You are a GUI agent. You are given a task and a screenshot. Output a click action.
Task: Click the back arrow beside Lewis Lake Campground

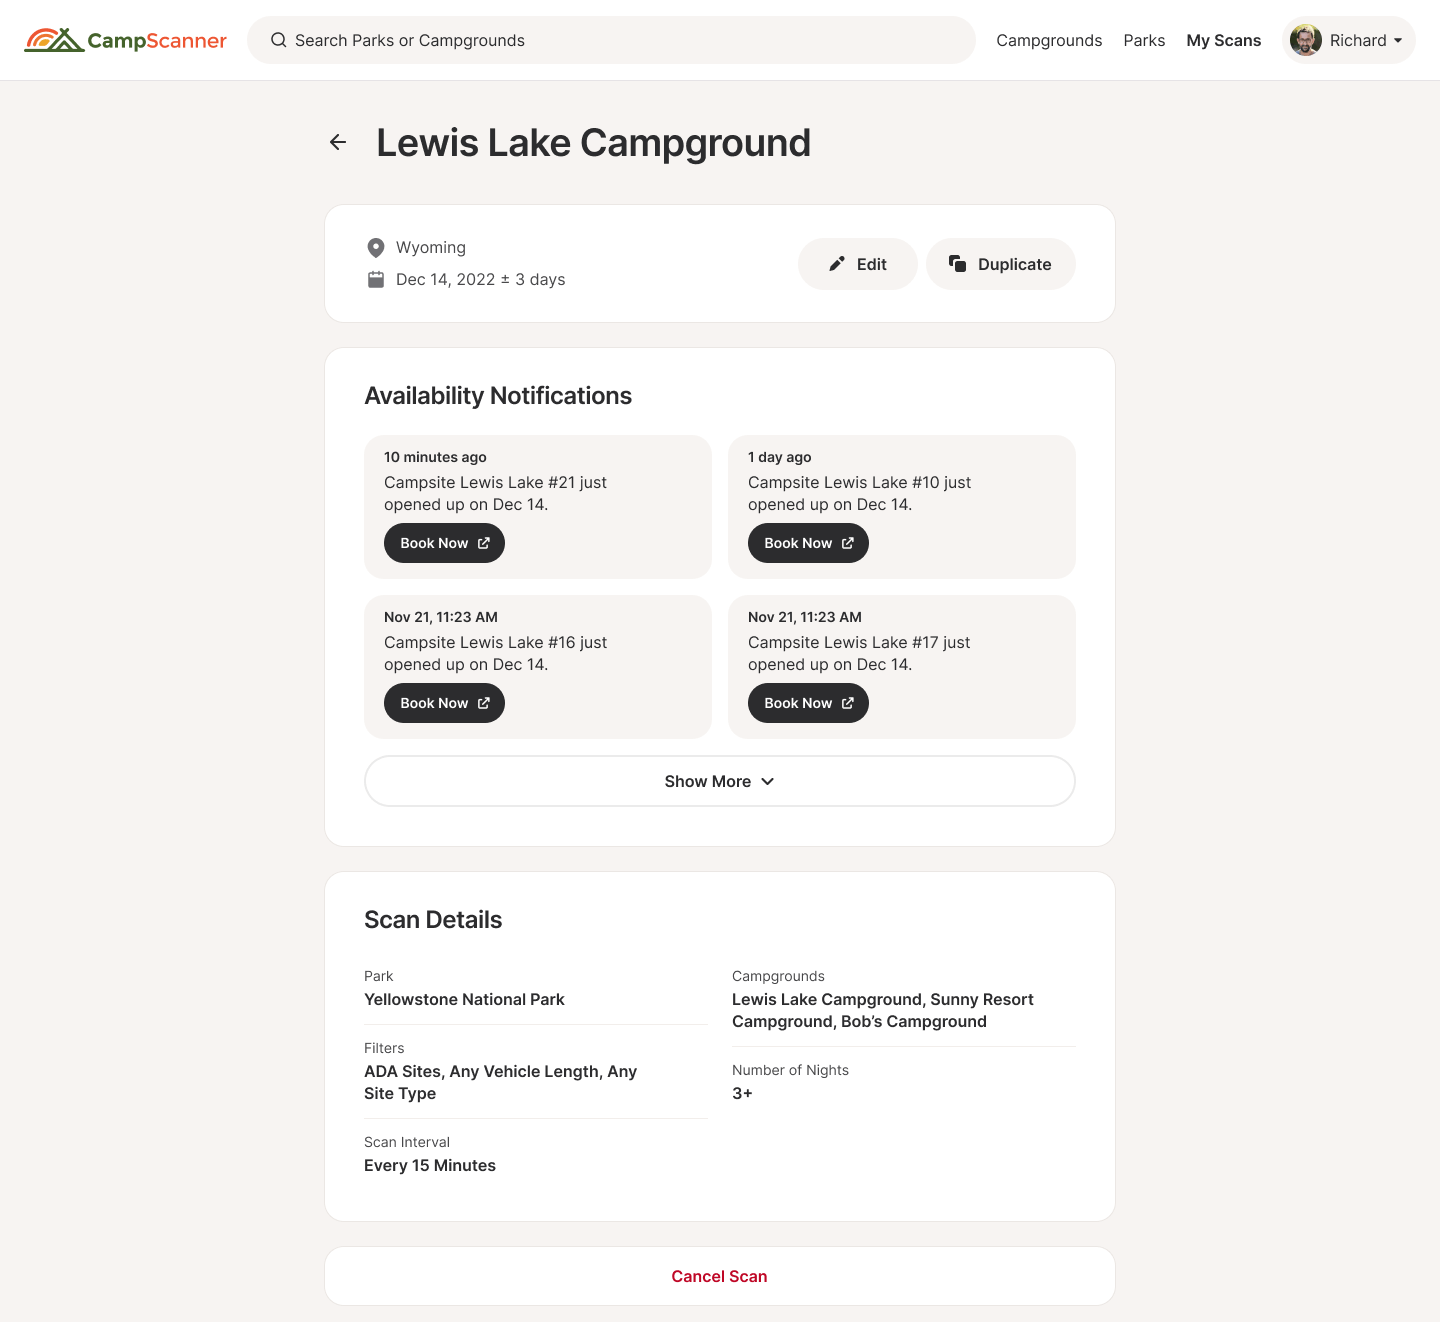[x=338, y=142]
